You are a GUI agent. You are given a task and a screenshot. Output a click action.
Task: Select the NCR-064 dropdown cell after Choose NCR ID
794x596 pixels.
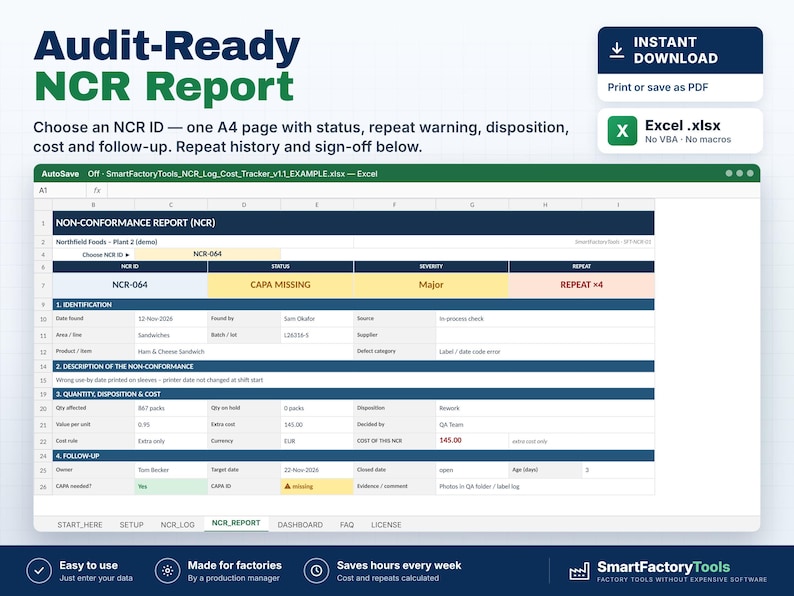pos(208,254)
